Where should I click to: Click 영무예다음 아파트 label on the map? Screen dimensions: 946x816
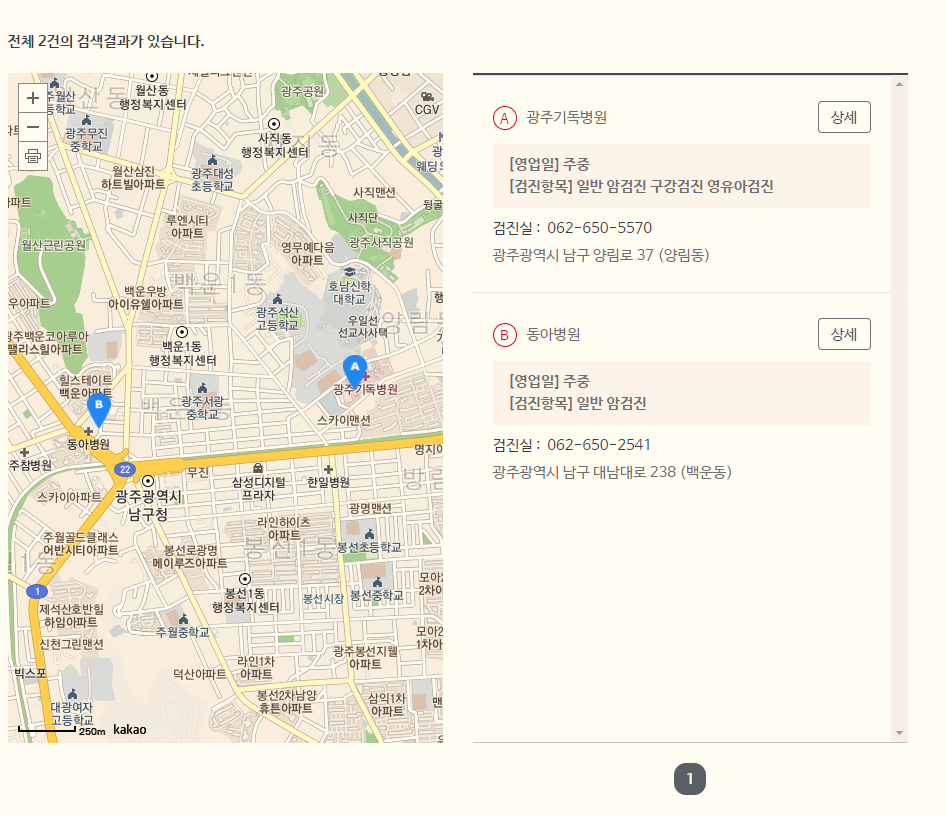pyautogui.click(x=308, y=254)
